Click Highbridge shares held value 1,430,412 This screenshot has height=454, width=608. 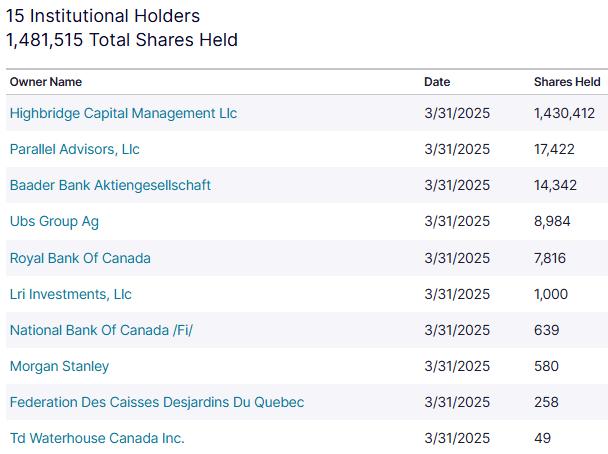point(565,113)
